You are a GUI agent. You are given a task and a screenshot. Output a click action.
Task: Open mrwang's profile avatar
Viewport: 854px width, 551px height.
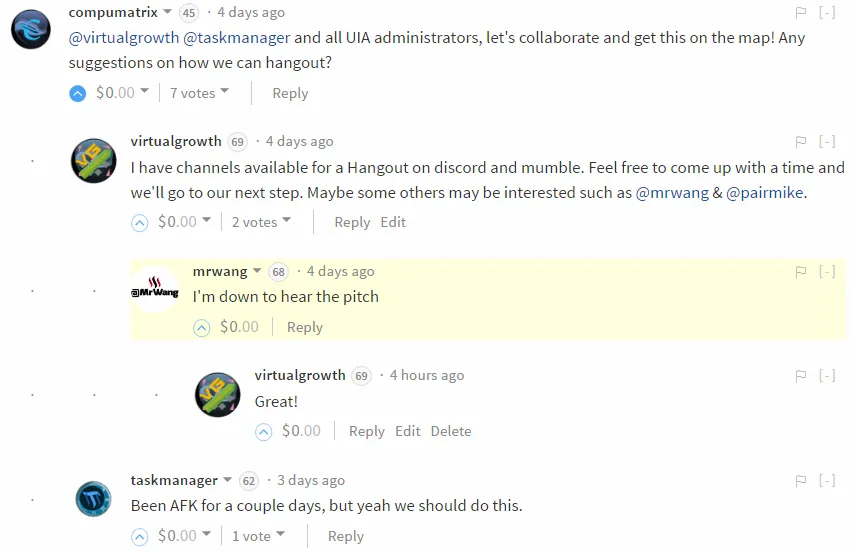[155, 289]
